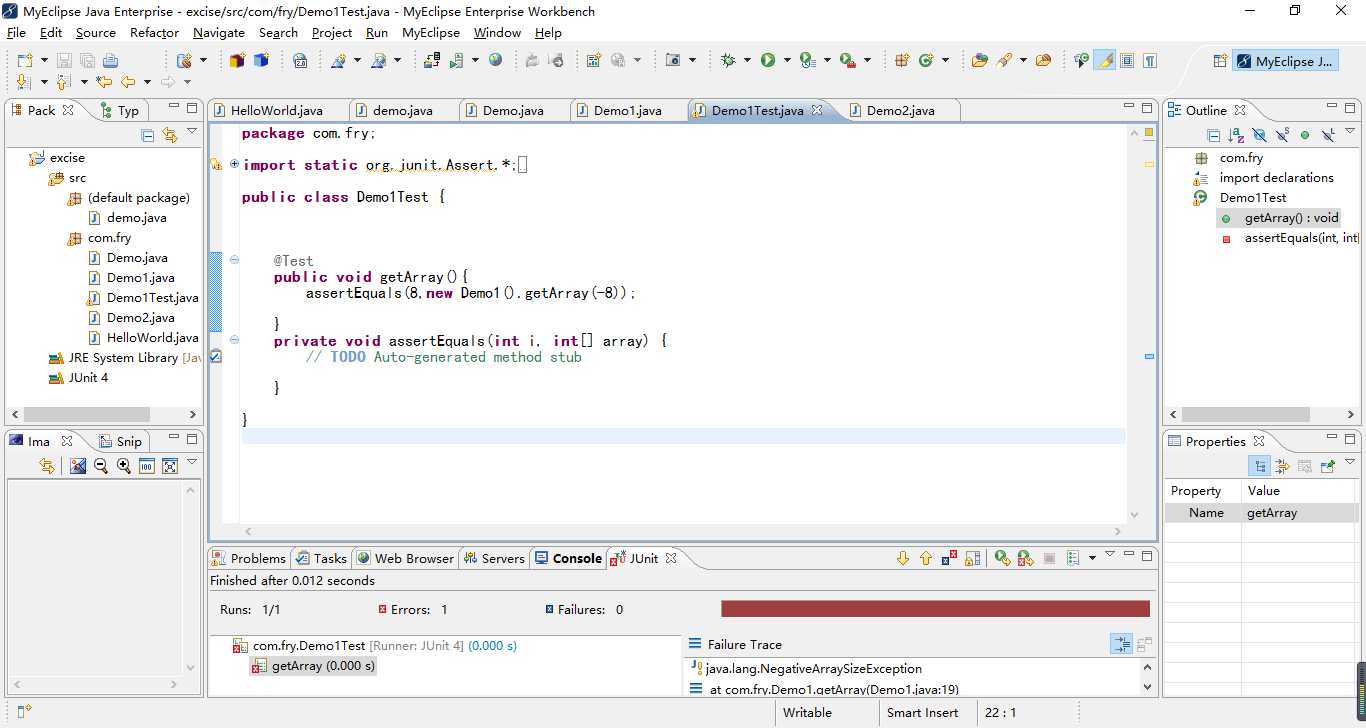Click the red JUnit progress bar

click(935, 609)
